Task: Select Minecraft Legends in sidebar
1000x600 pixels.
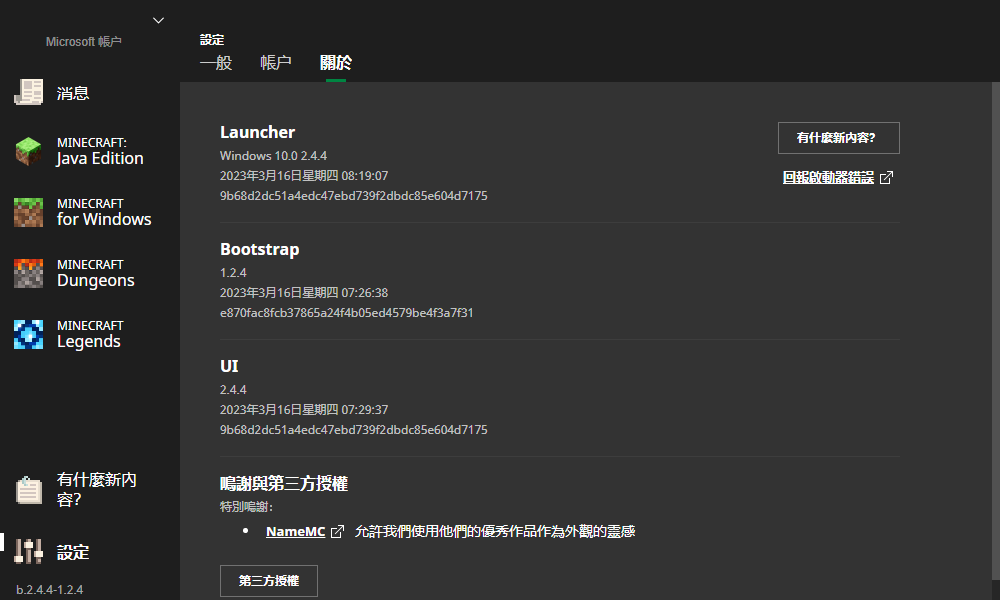Action: (x=89, y=334)
